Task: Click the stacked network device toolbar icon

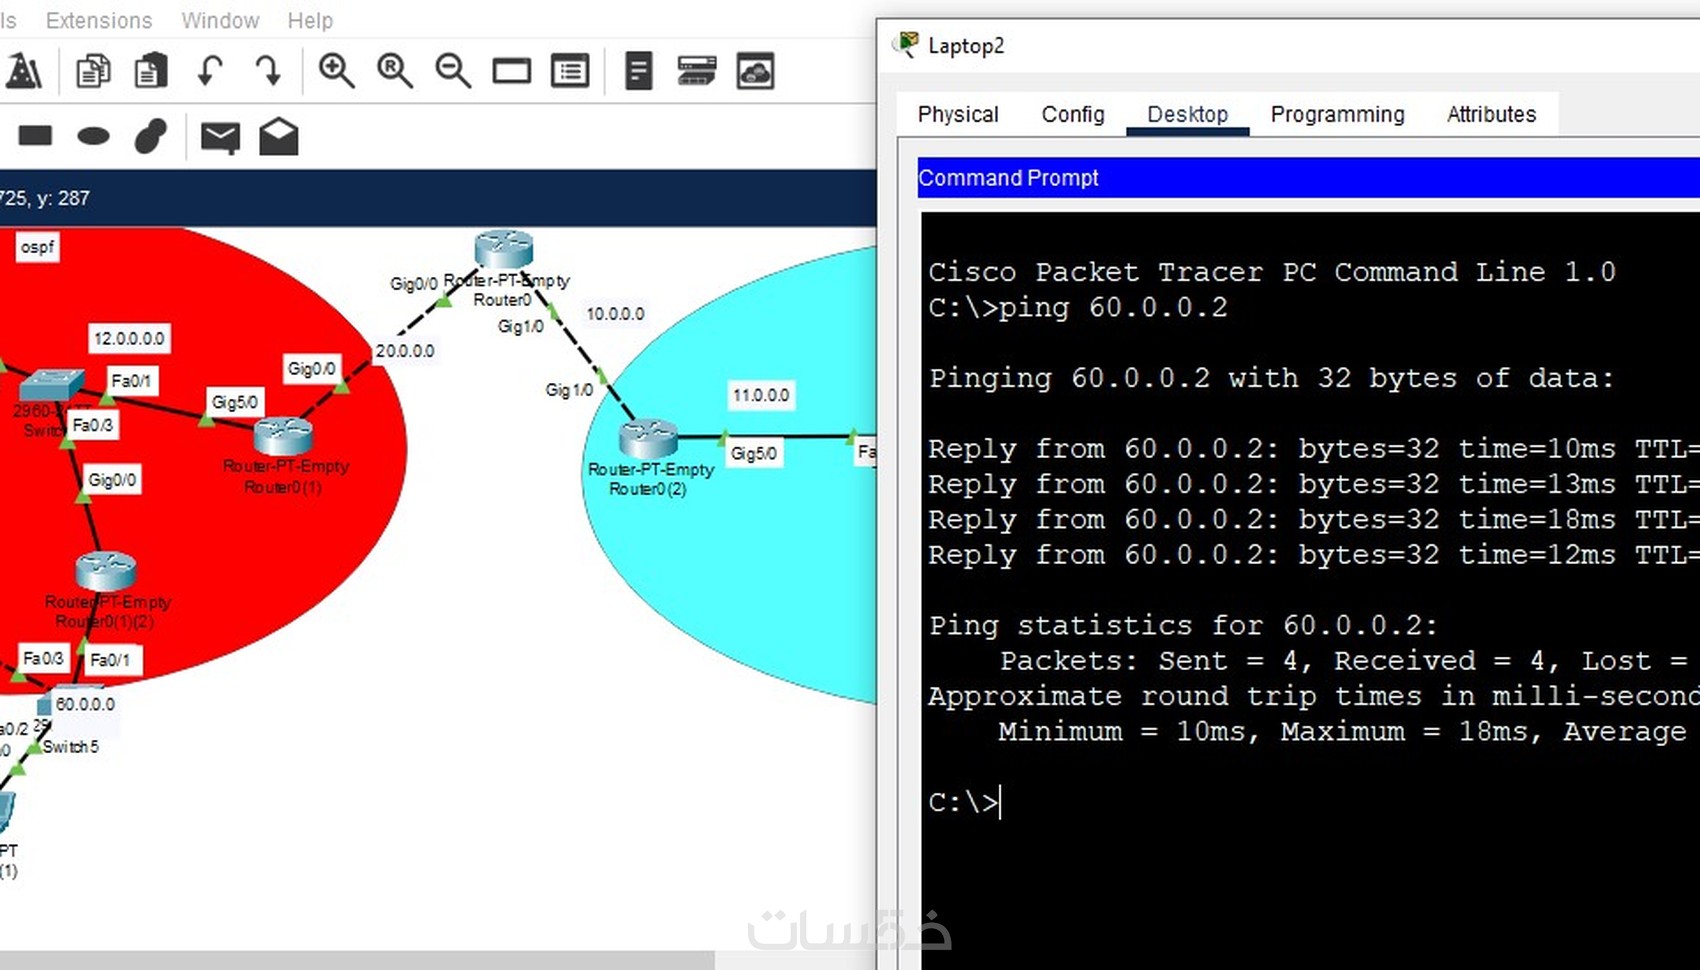Action: 697,71
